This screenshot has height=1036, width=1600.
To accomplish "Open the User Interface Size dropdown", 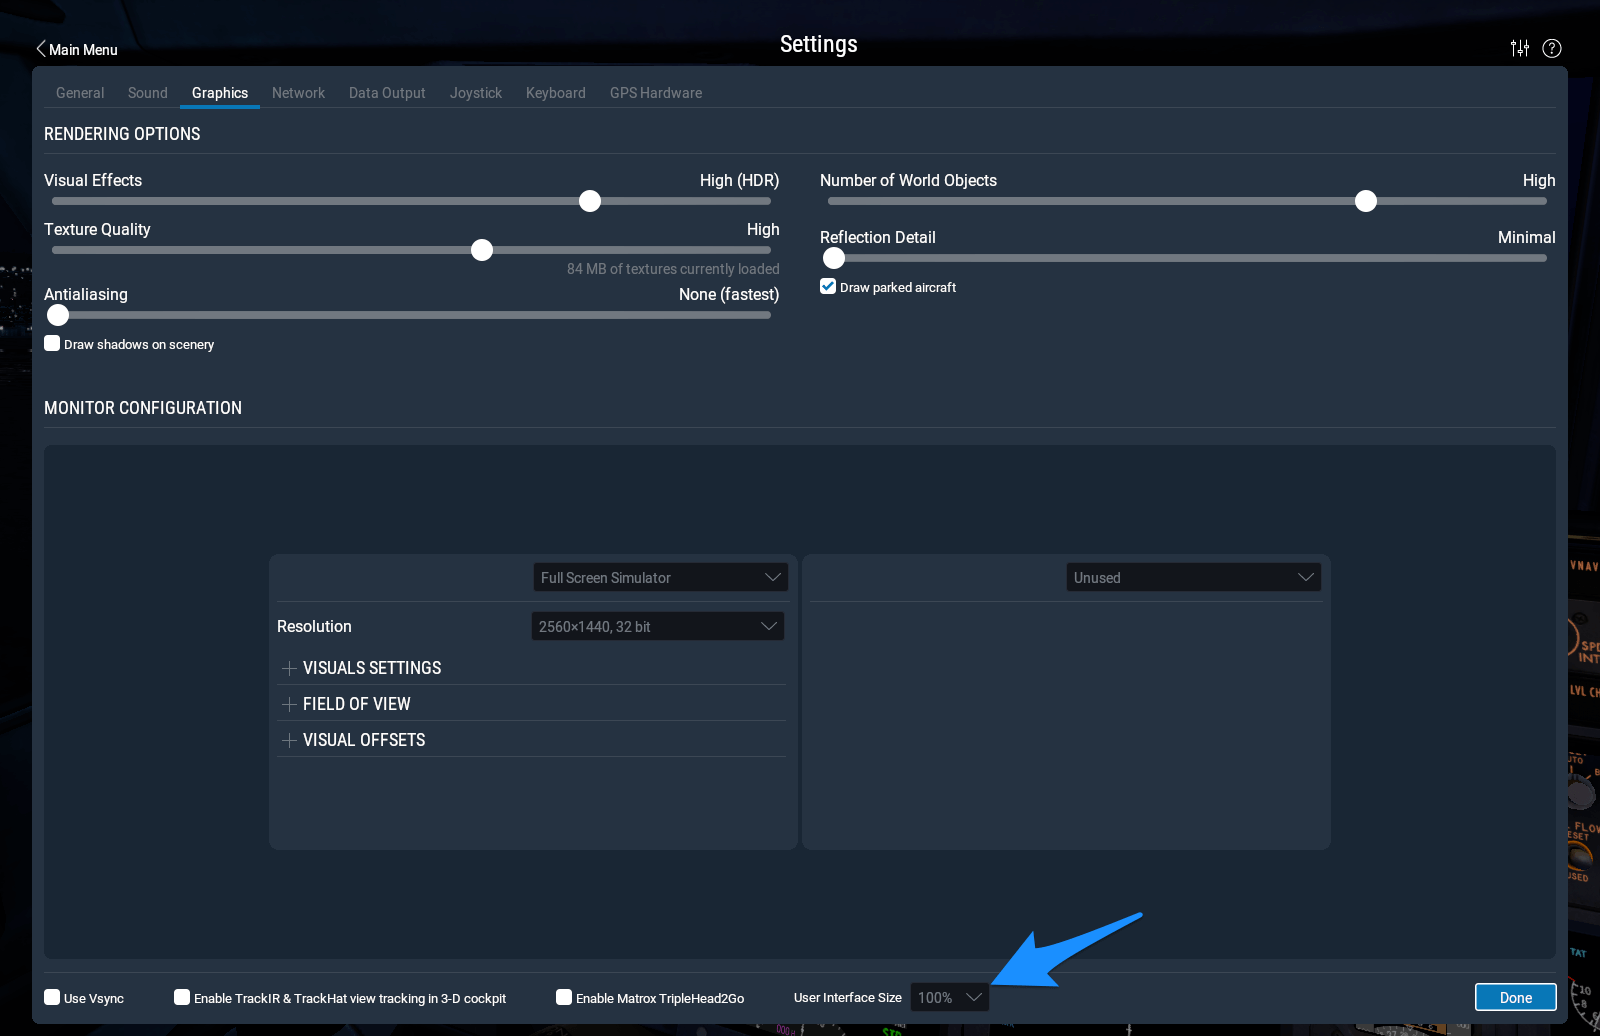I will [x=948, y=997].
